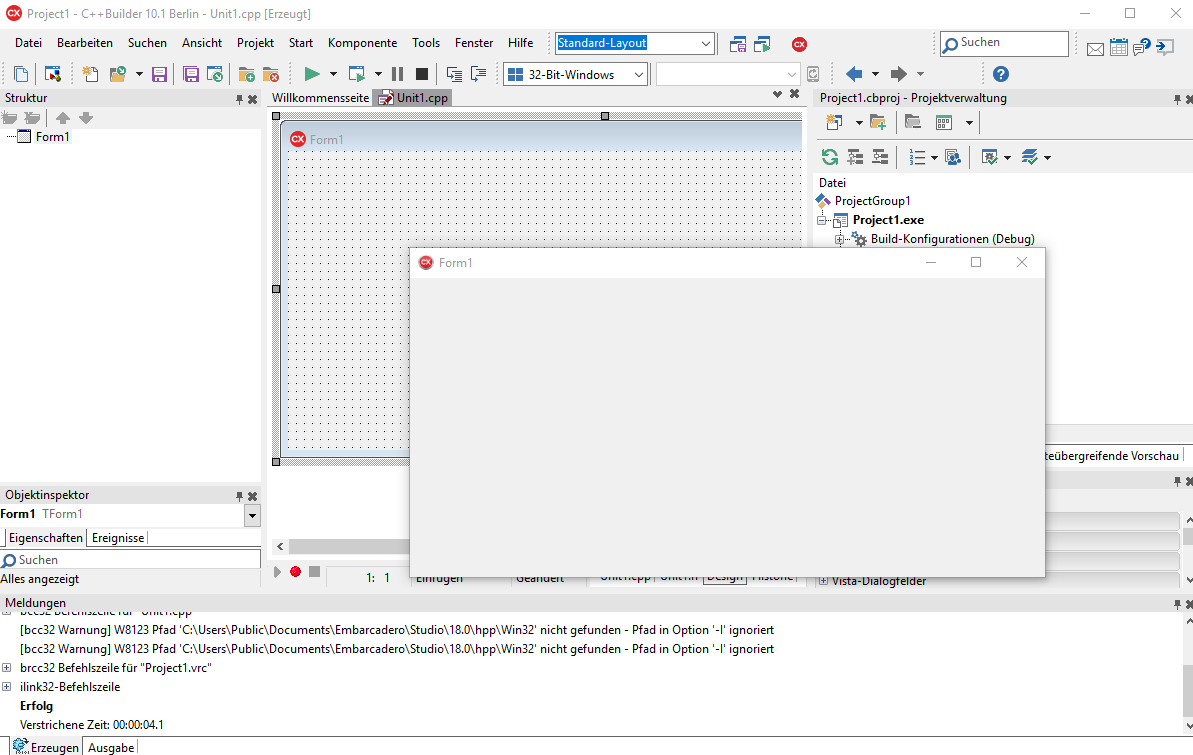Screen dimensions: 1193x755
Task: Switch to the Eigenschaften tab
Action: (46, 537)
